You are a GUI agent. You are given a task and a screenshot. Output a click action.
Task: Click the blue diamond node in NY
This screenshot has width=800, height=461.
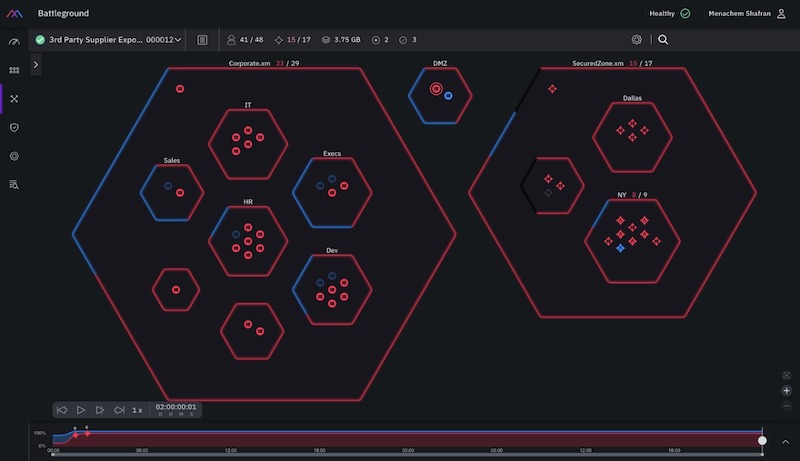(620, 248)
